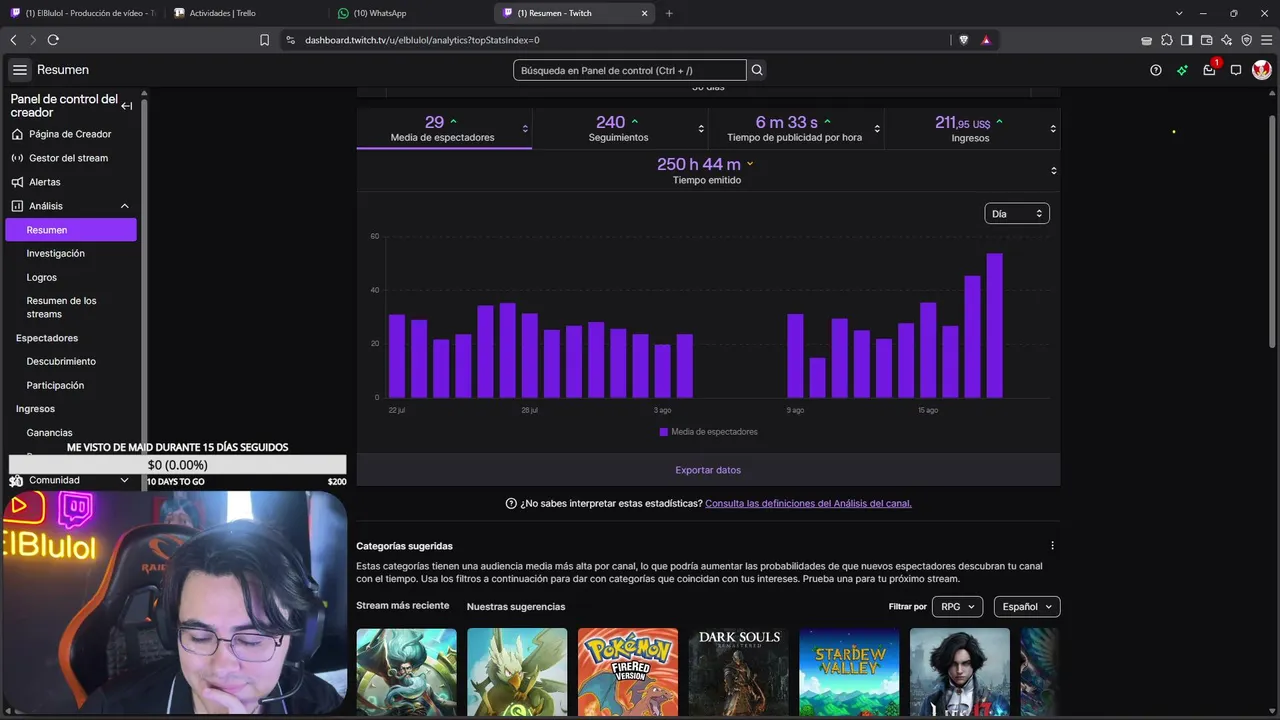This screenshot has height=720, width=1280.
Task: Switch to ElBlulol Producción de vídeo tab
Action: tap(82, 13)
